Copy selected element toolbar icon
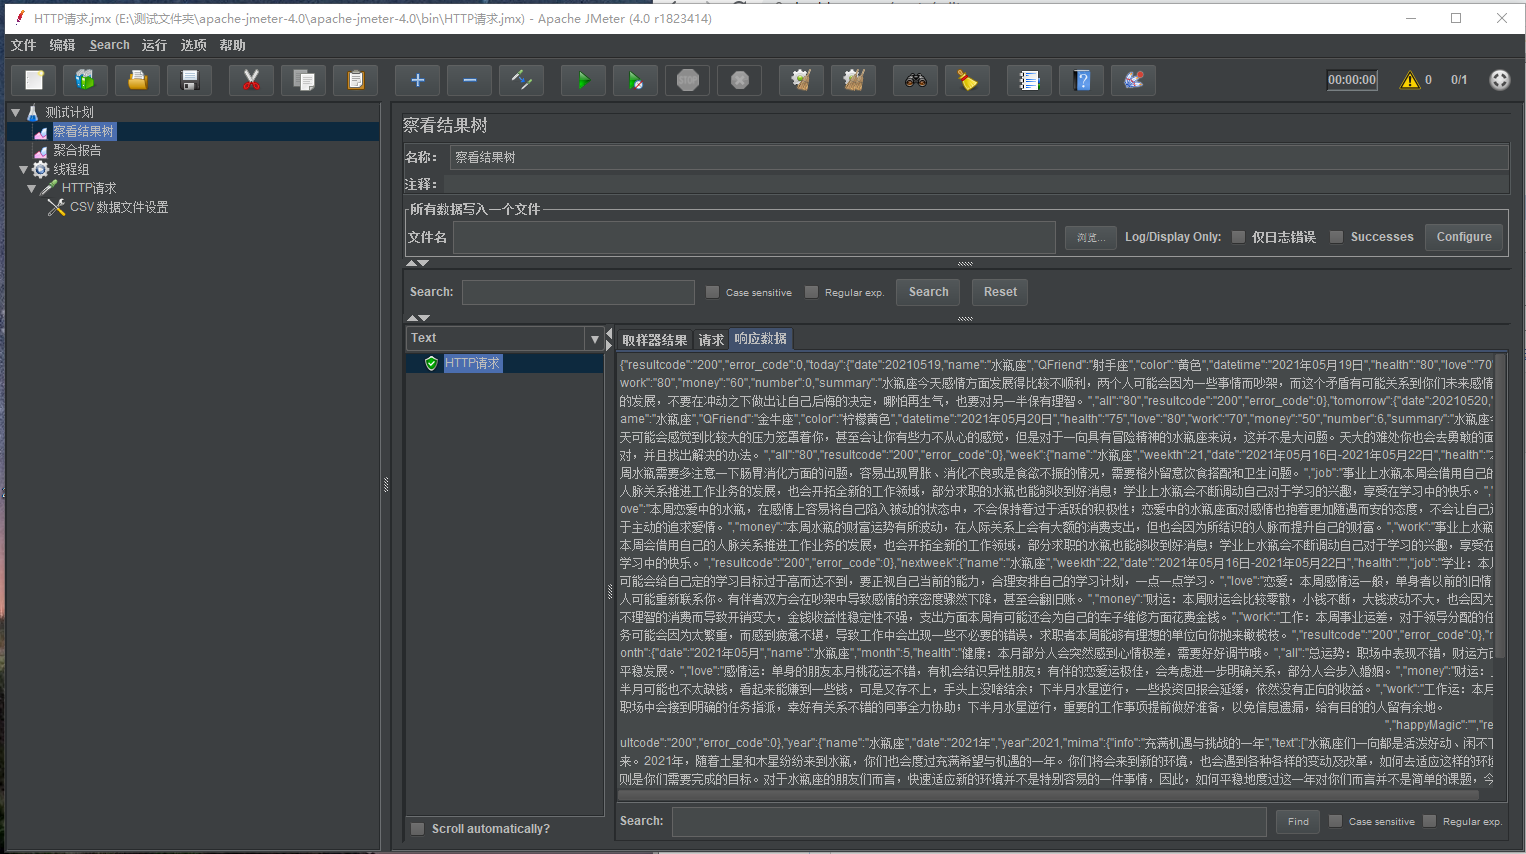The image size is (1526, 854). pyautogui.click(x=303, y=80)
